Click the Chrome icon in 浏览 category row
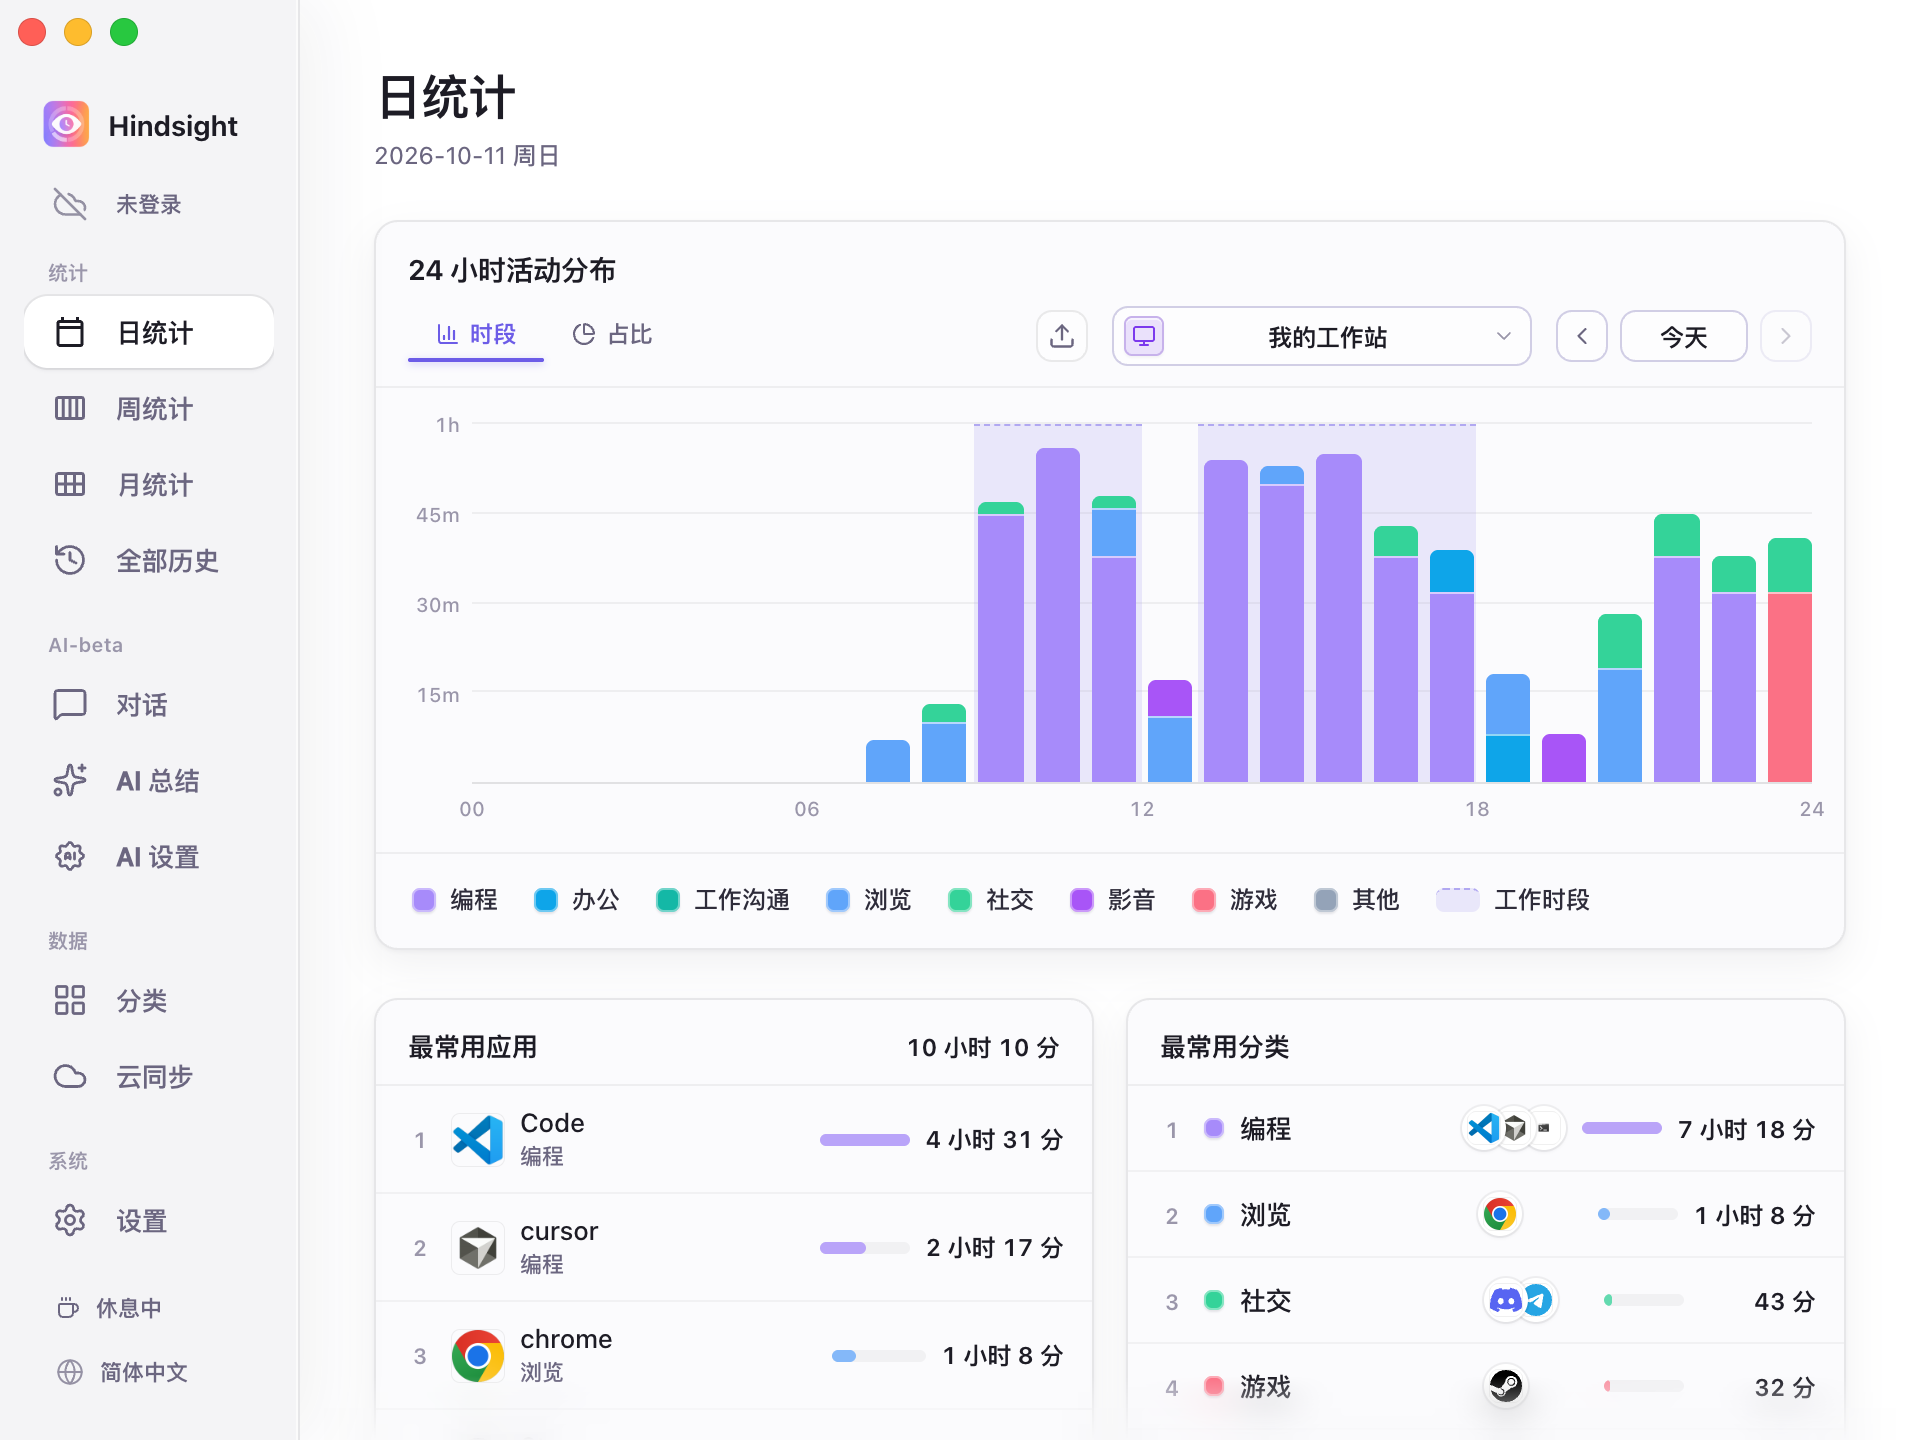The image size is (1920, 1440). click(1500, 1215)
